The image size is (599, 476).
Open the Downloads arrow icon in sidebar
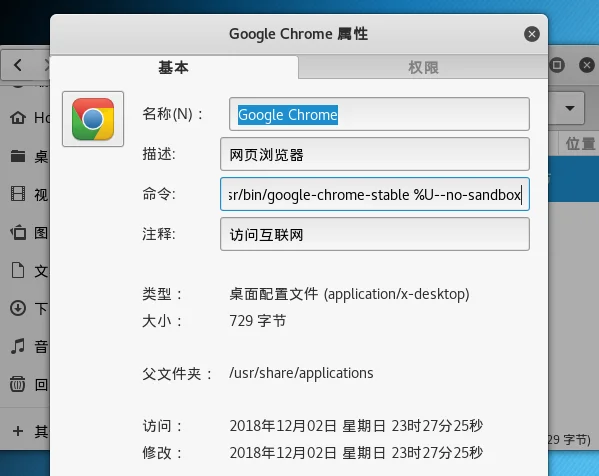[x=18, y=308]
